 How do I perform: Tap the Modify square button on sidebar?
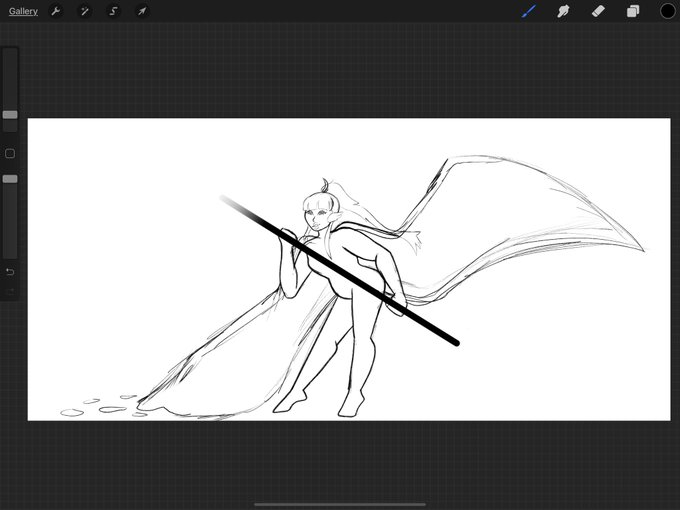click(x=10, y=154)
